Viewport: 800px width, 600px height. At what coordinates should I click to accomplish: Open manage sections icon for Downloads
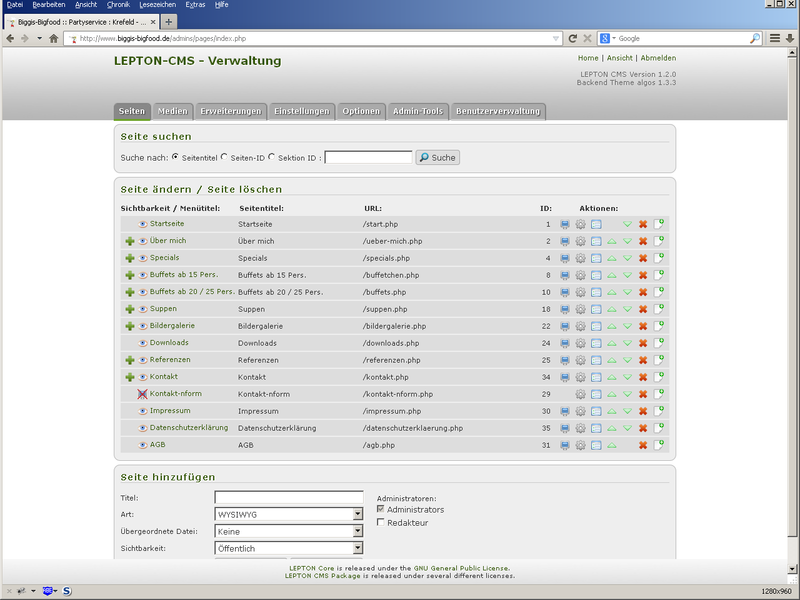click(x=596, y=343)
